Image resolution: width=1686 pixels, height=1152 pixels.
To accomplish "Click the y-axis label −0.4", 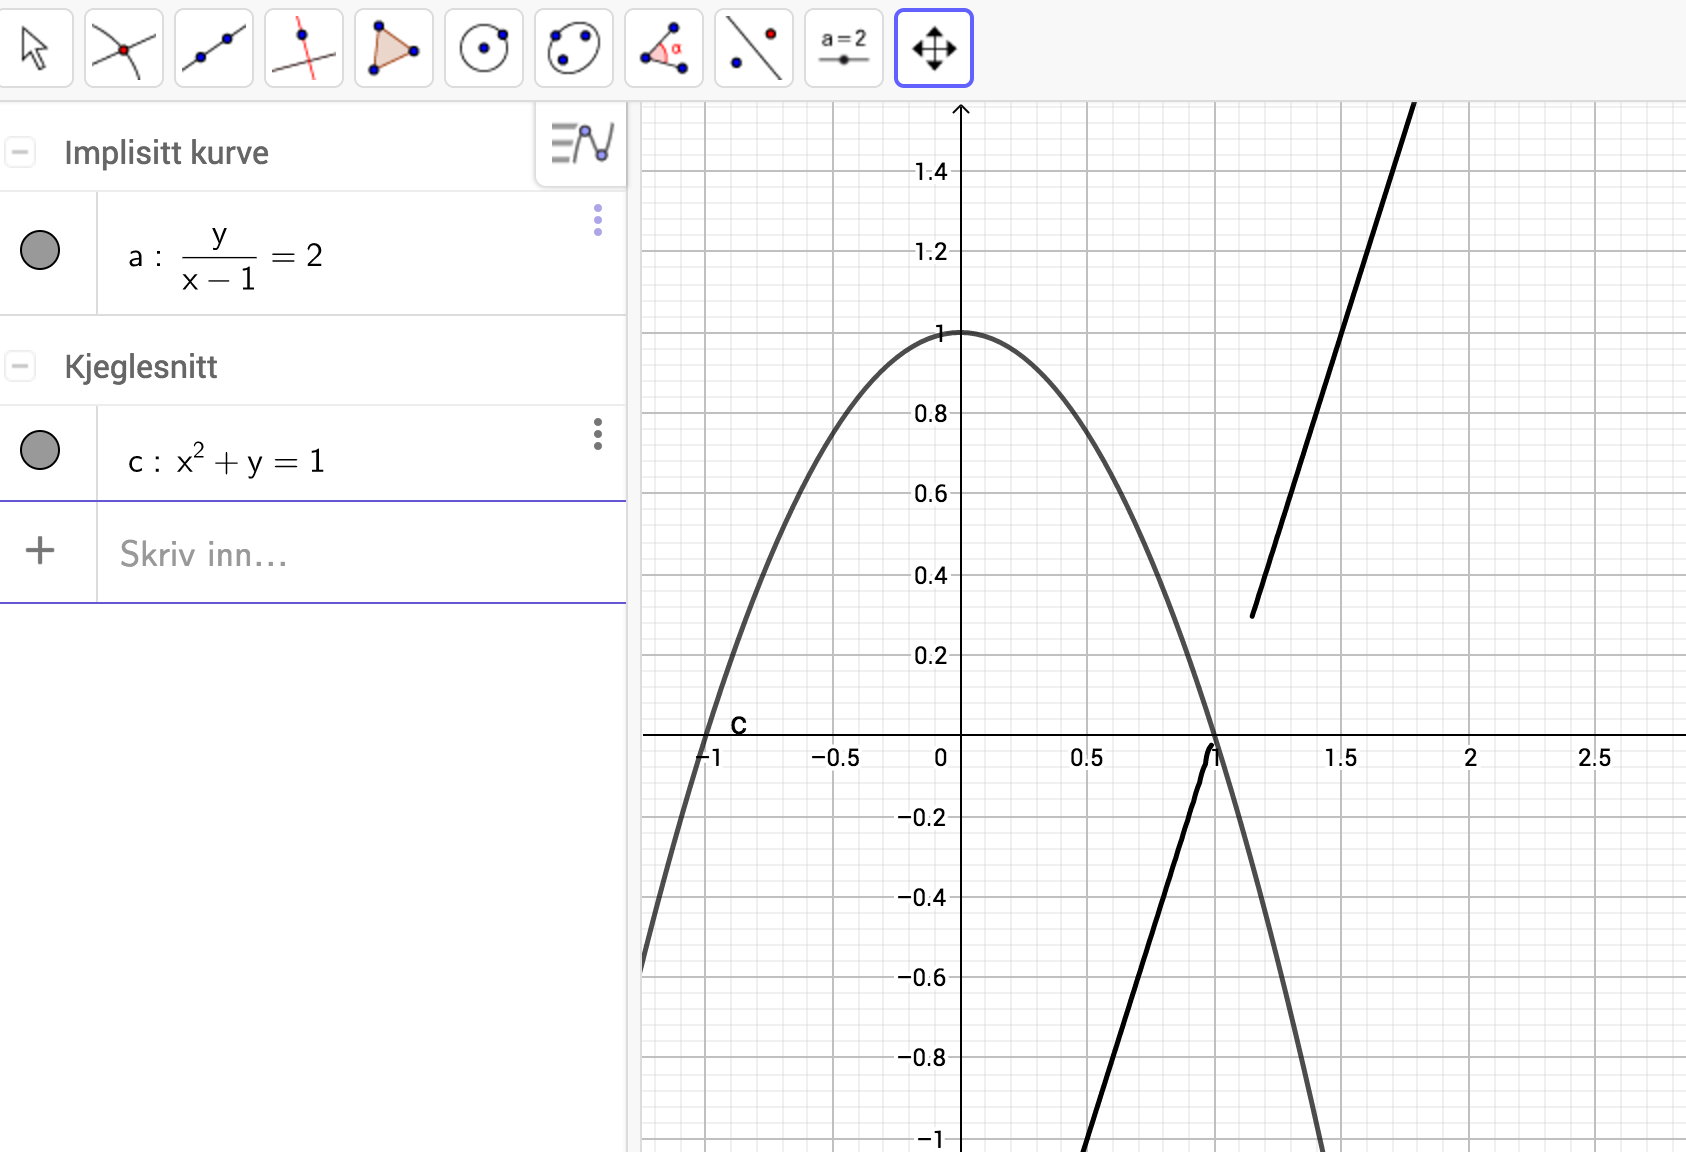I will point(922,898).
